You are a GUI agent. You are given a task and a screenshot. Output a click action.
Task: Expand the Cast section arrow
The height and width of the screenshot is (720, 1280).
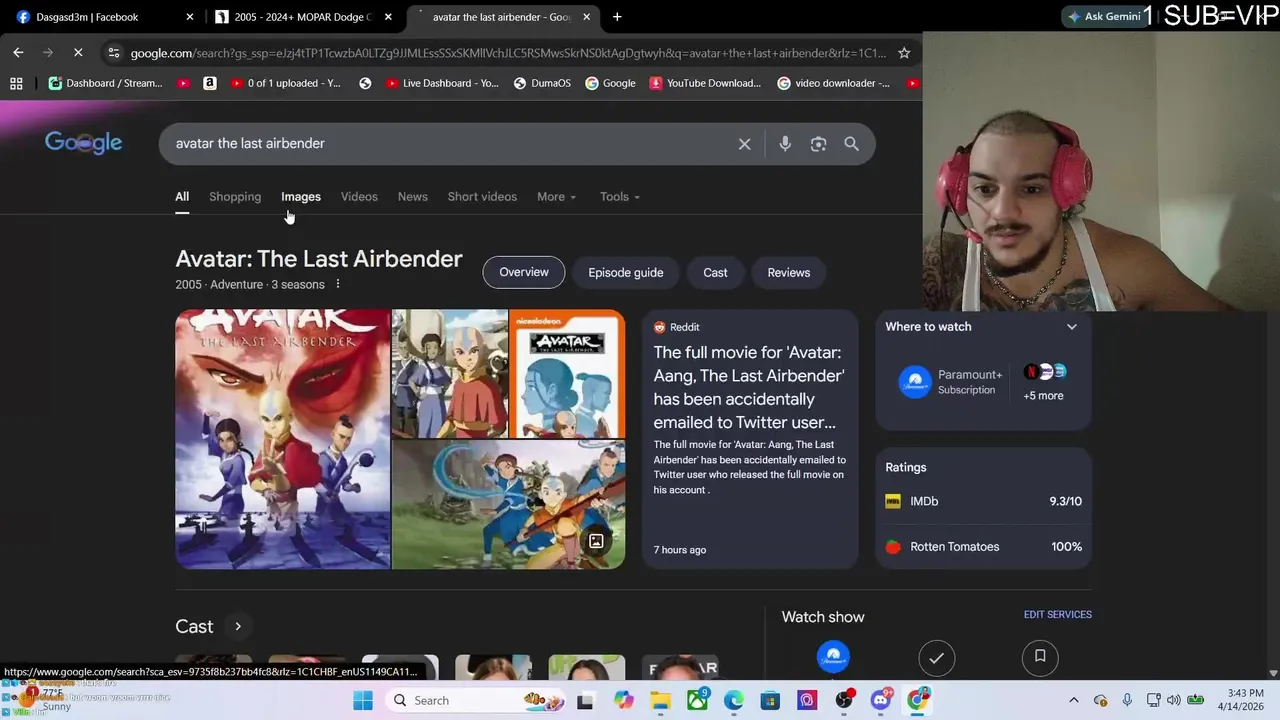(x=238, y=627)
